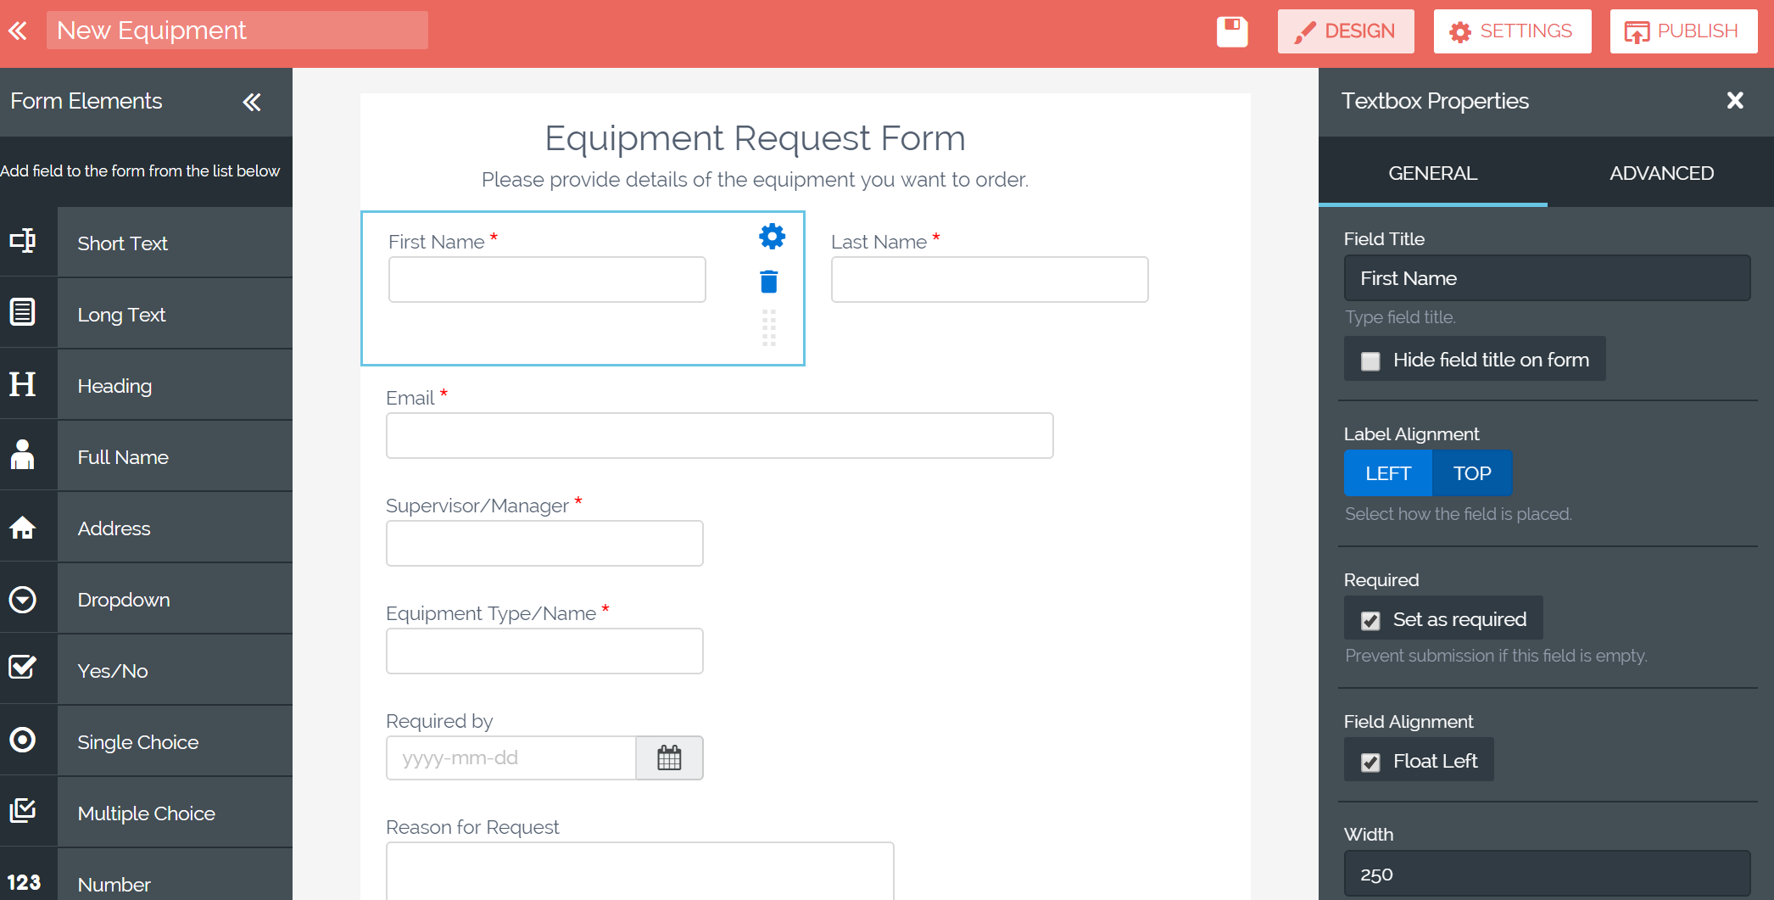1774x900 pixels.
Task: Switch to the ADVANCED tab
Action: point(1661,173)
